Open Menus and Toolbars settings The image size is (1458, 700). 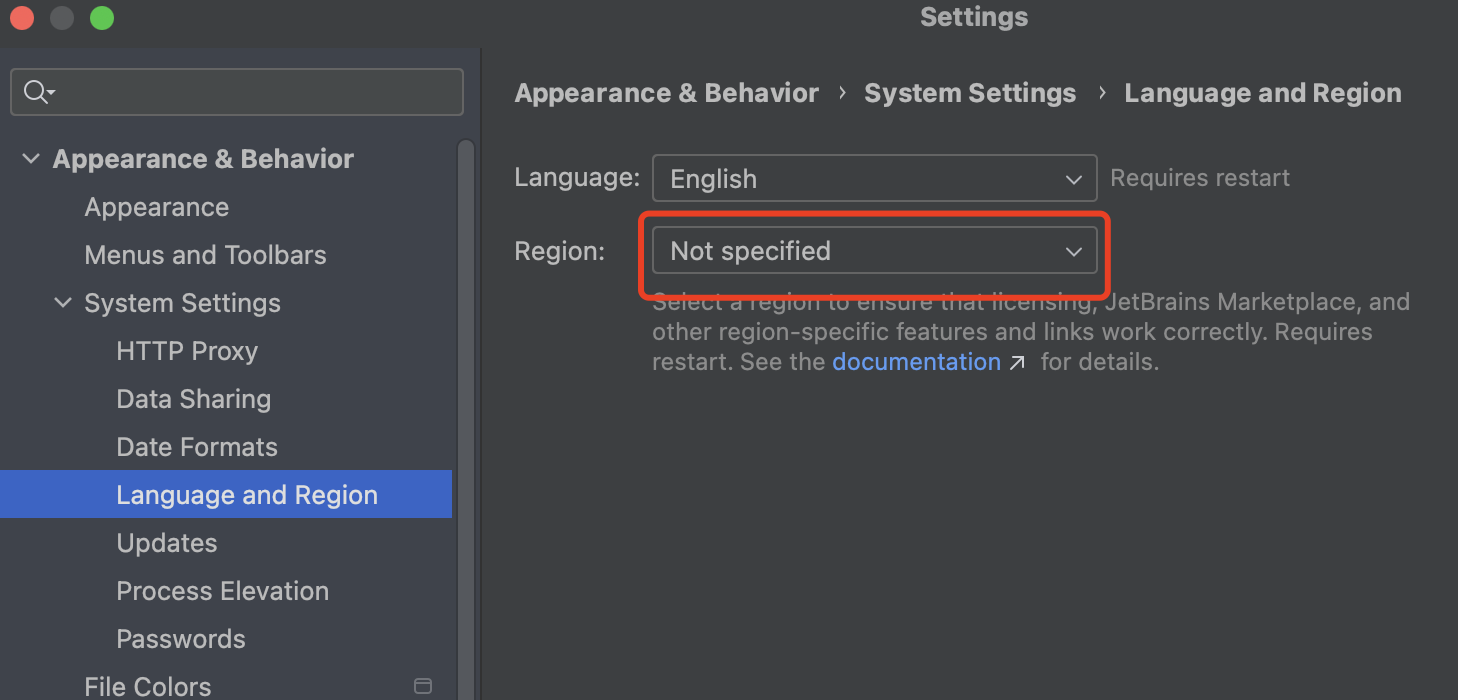(x=206, y=255)
